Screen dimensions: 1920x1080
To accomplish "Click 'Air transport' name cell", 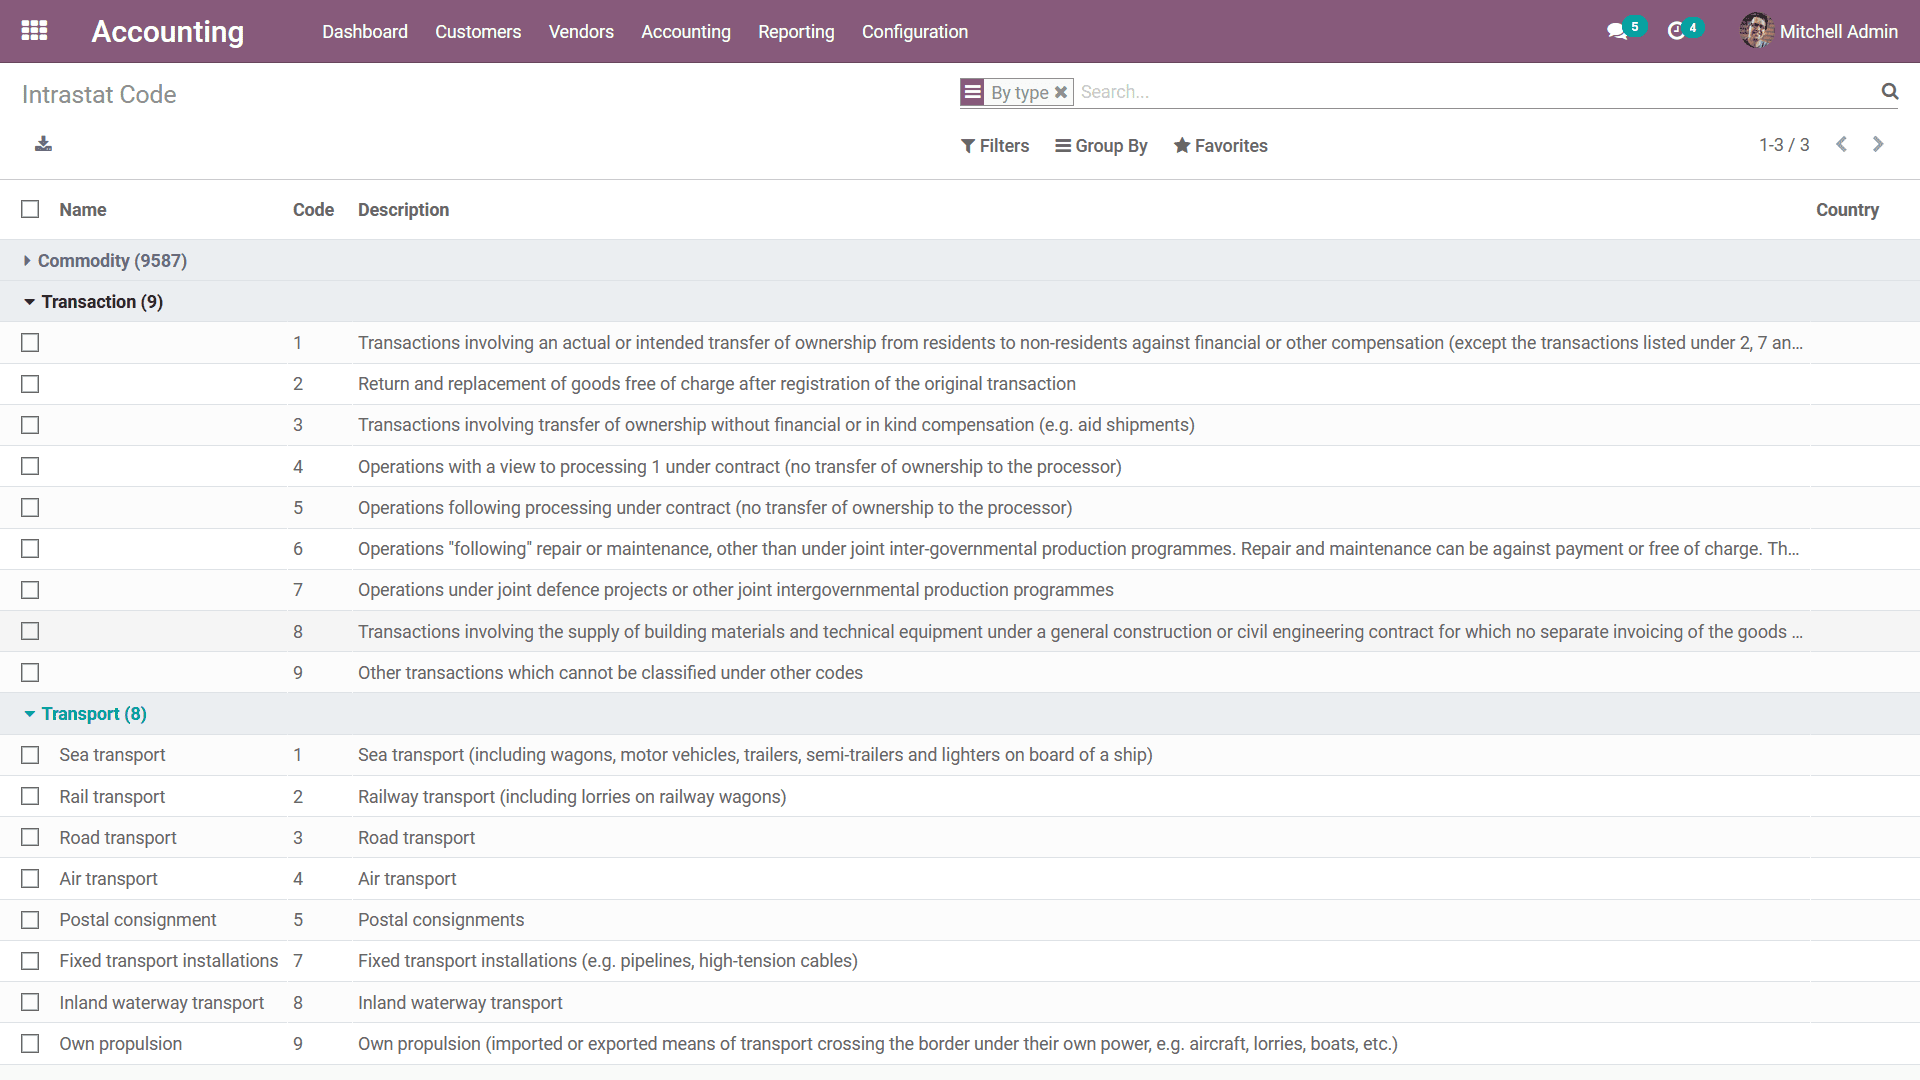I will click(x=108, y=879).
